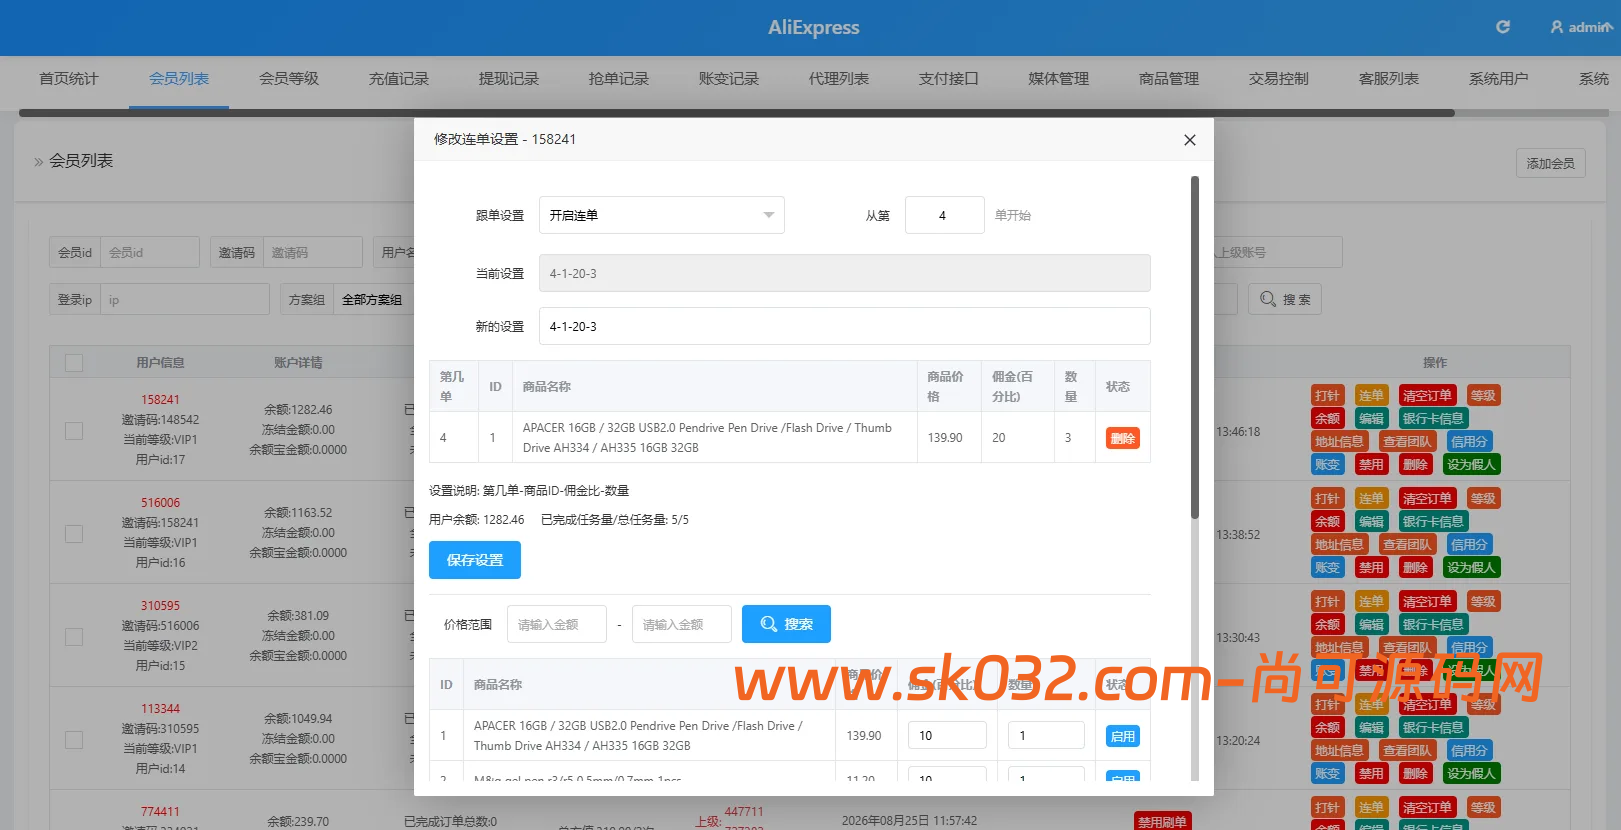The width and height of the screenshot is (1621, 830).
Task: Click the minimum price 请输入金额 field
Action: [557, 624]
